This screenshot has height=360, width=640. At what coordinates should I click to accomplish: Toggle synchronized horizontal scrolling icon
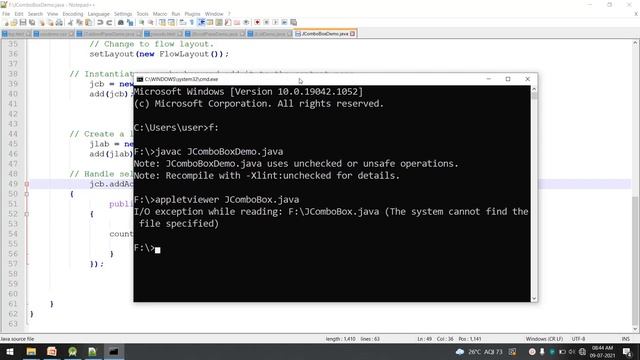(x=171, y=22)
